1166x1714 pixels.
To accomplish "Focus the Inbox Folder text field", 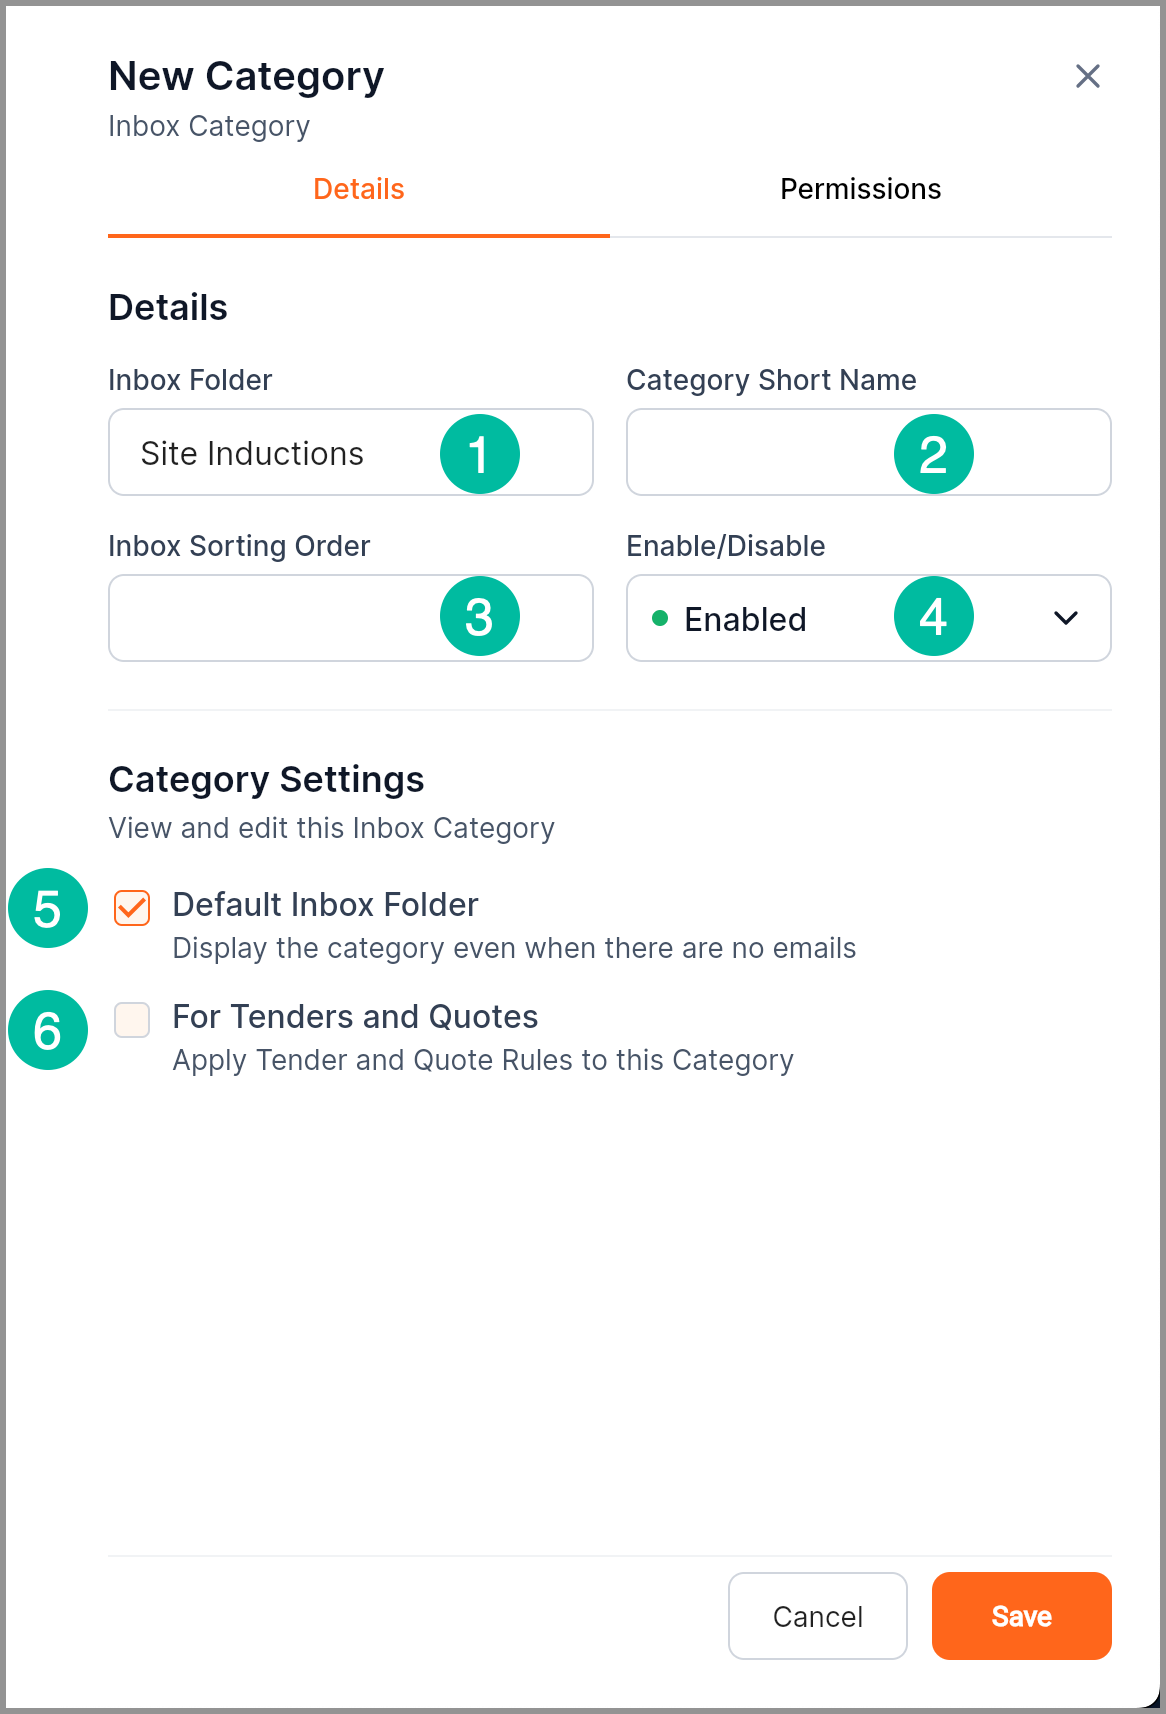I will [280, 453].
